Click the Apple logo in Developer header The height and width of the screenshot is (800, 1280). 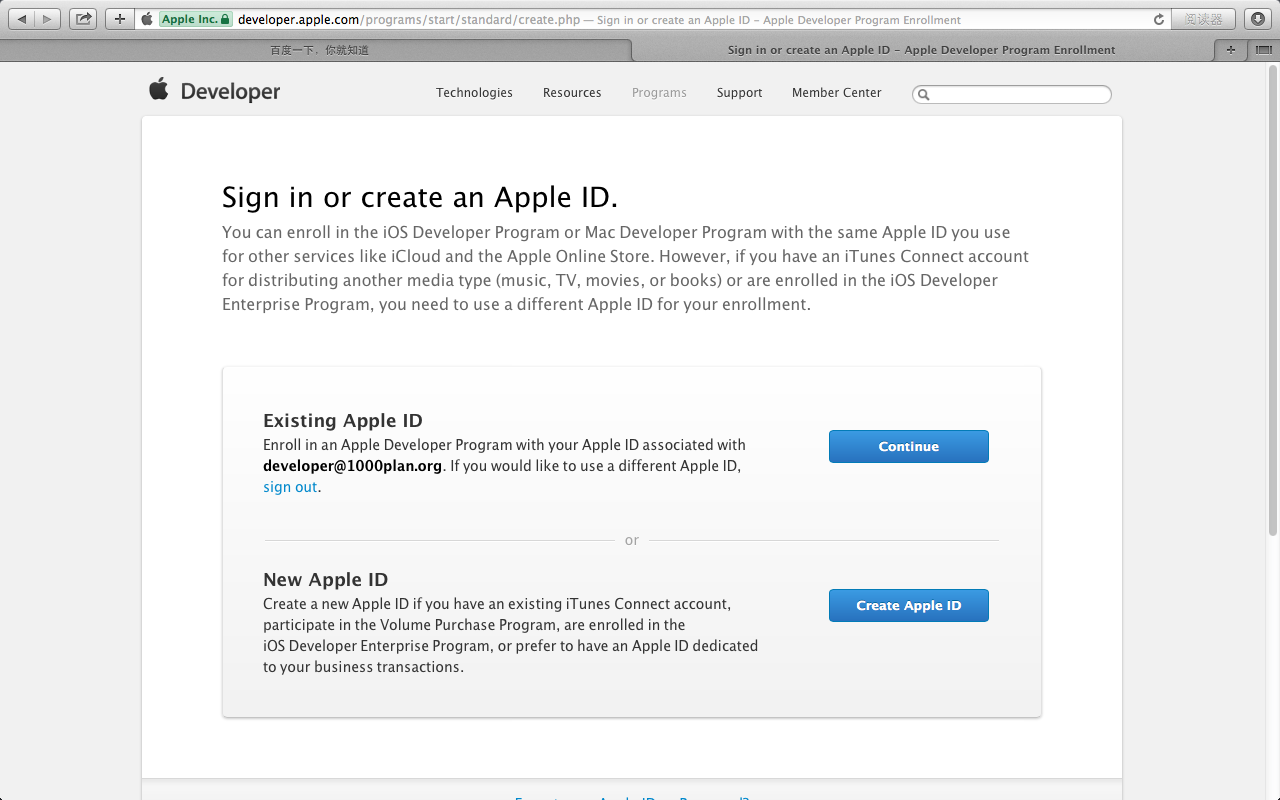click(159, 90)
